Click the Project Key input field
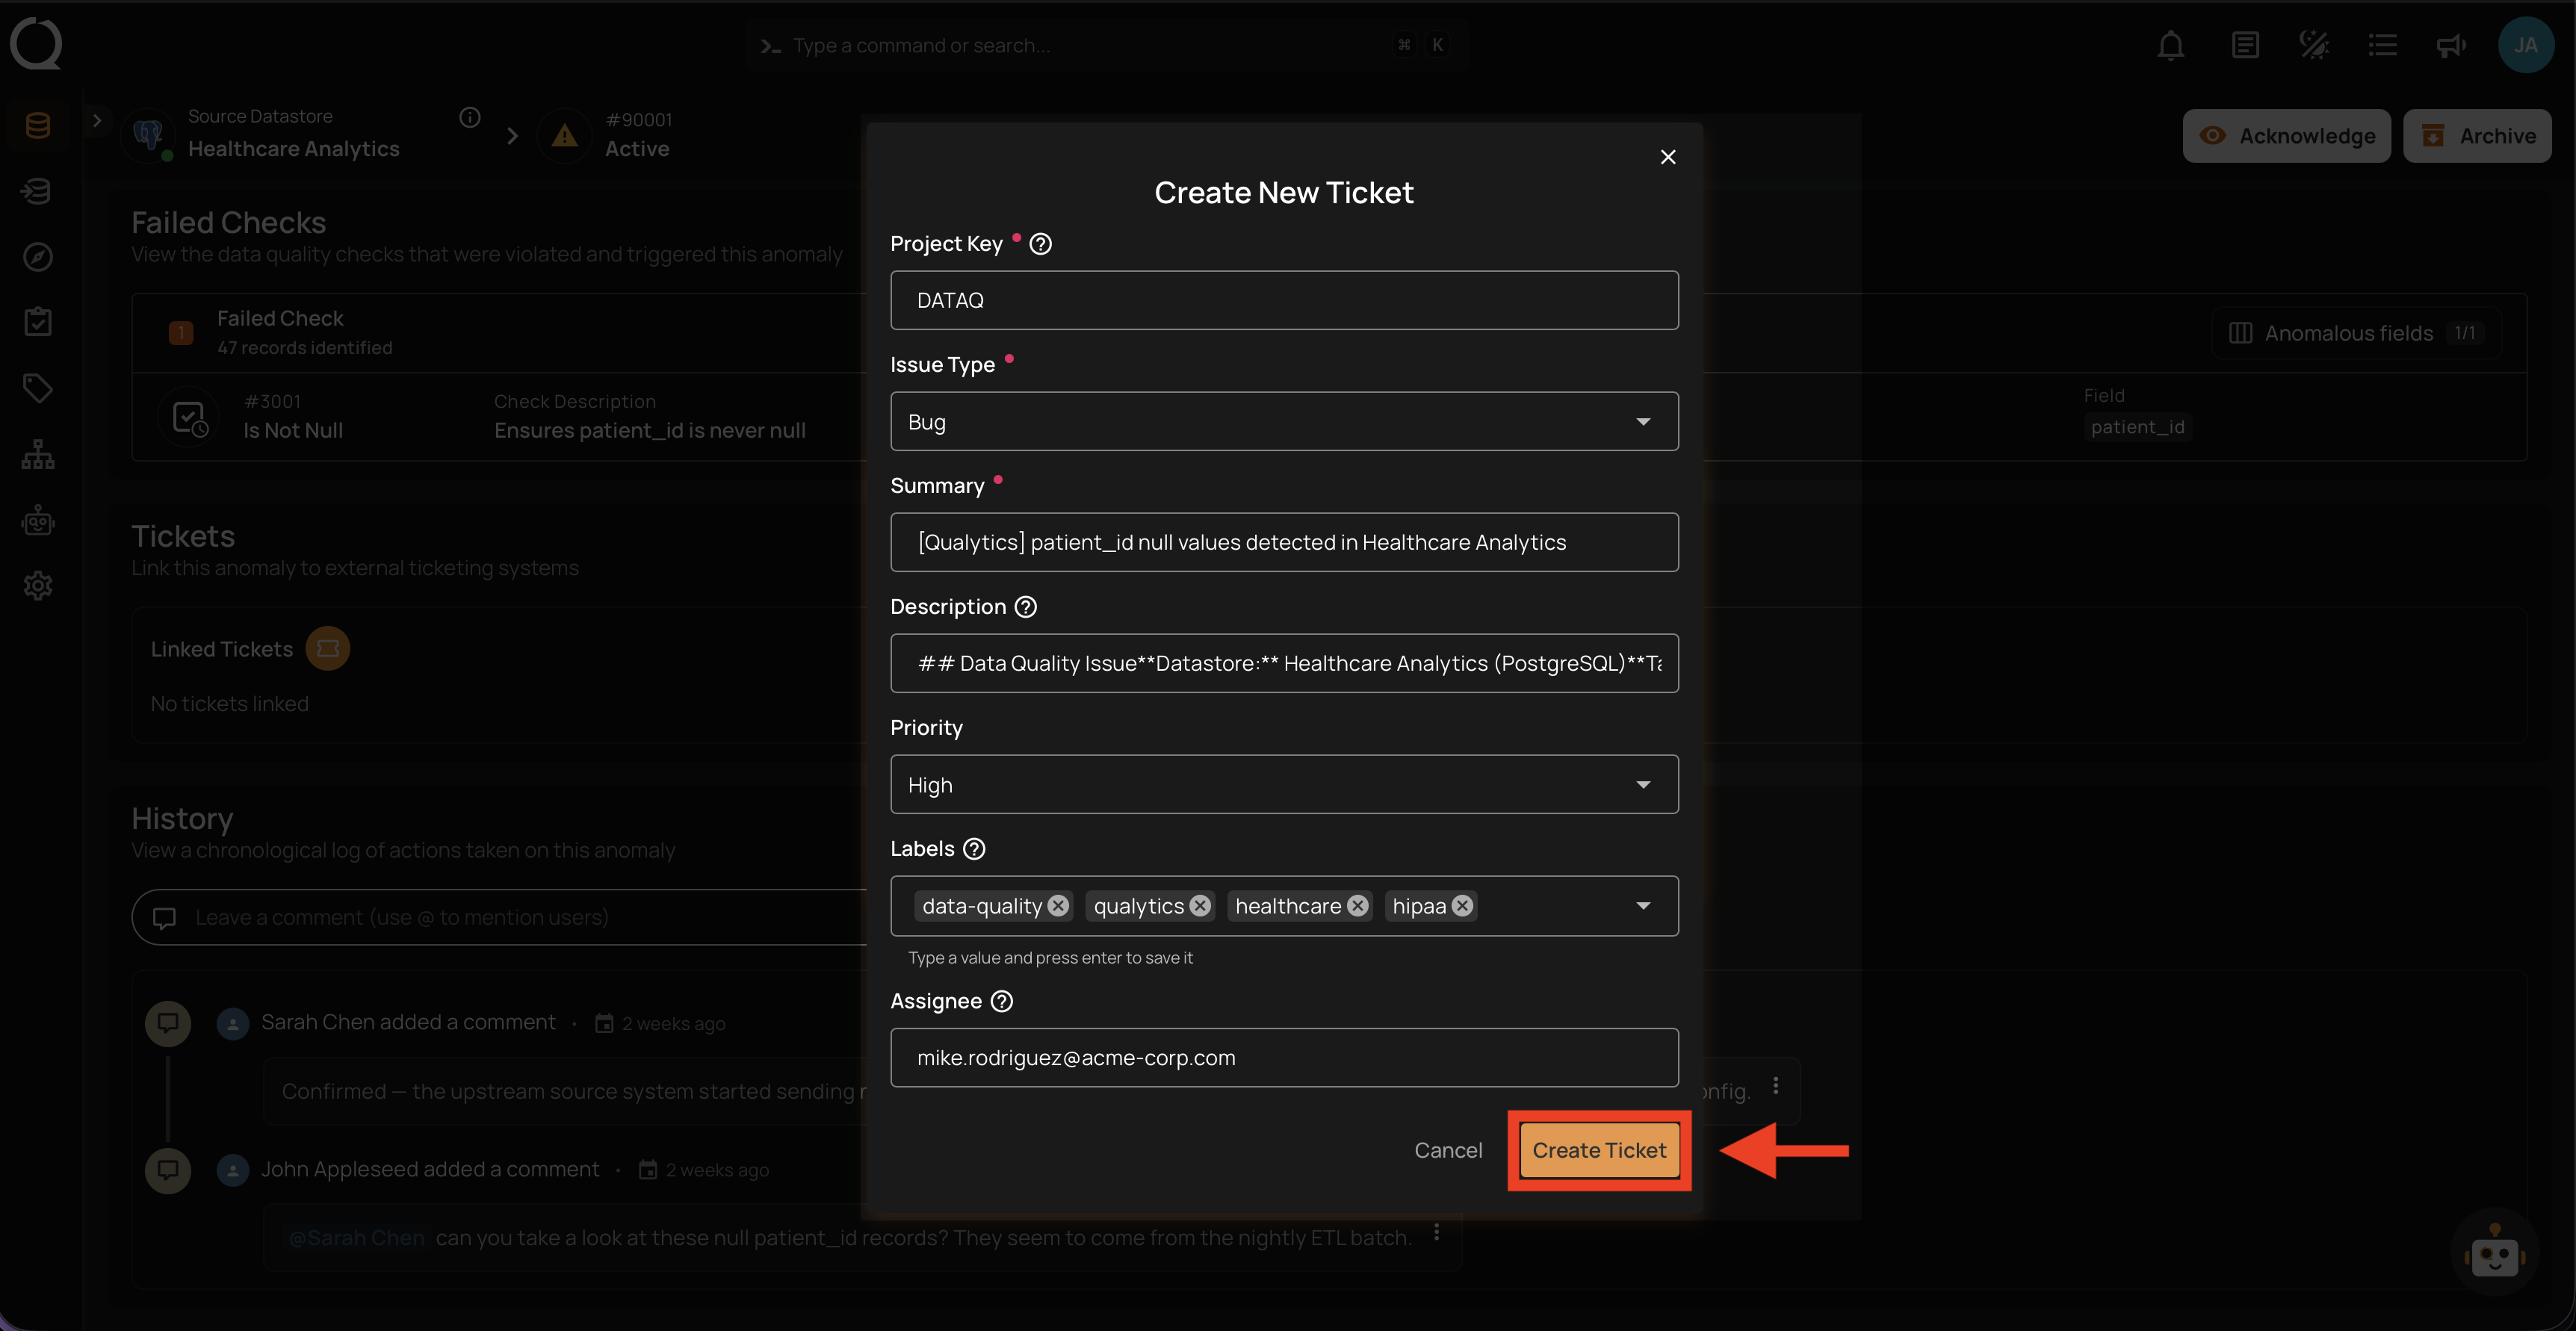The image size is (2576, 1331). [x=1284, y=301]
